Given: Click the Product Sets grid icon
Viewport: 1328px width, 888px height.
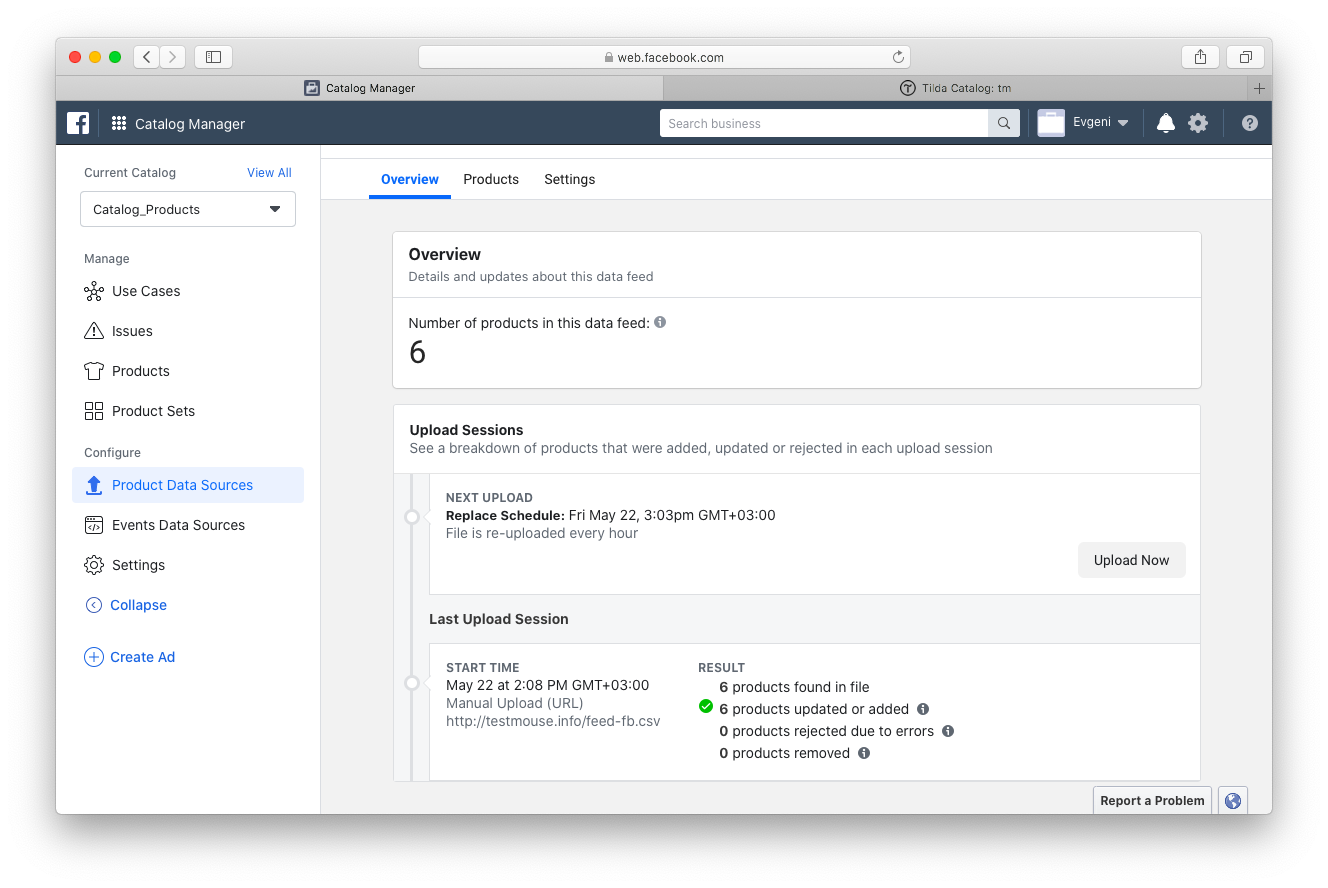Looking at the screenshot, I should (x=94, y=411).
